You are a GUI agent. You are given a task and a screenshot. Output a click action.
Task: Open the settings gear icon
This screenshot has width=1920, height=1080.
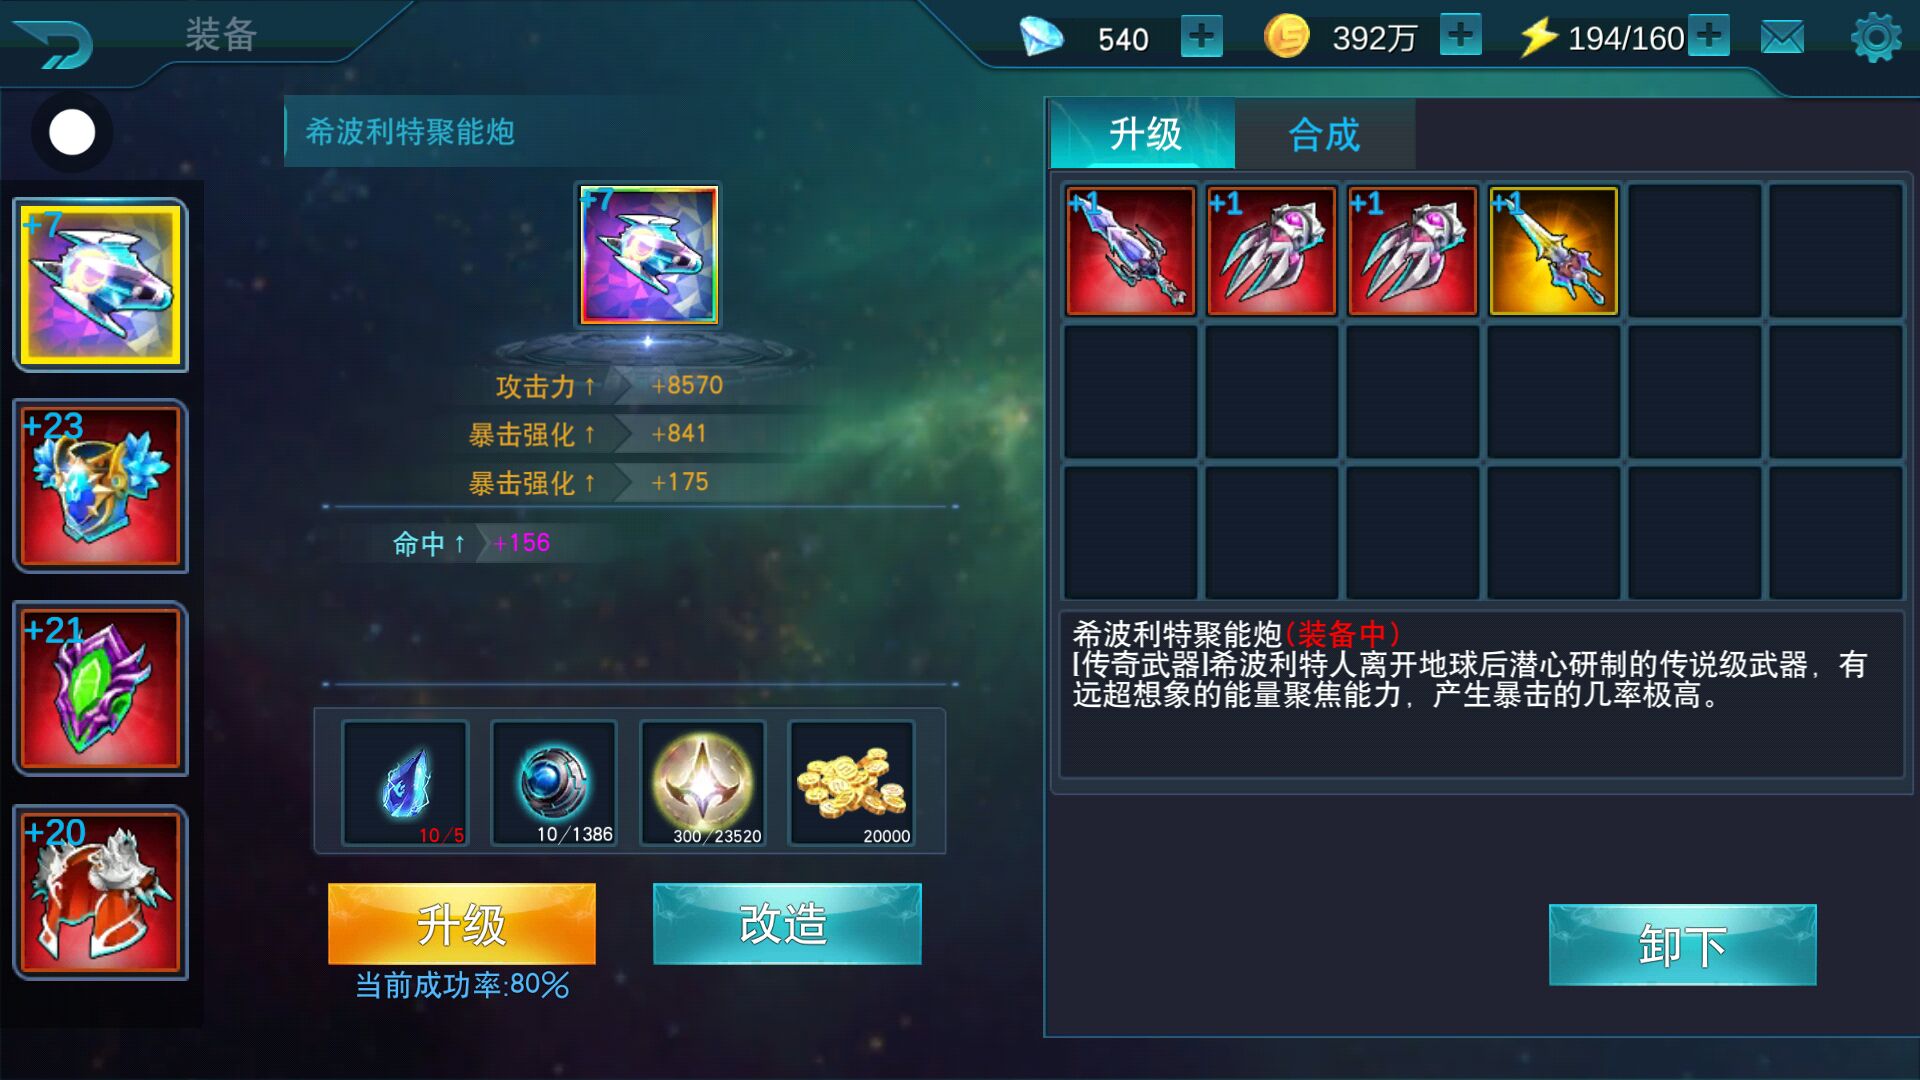[x=1876, y=38]
